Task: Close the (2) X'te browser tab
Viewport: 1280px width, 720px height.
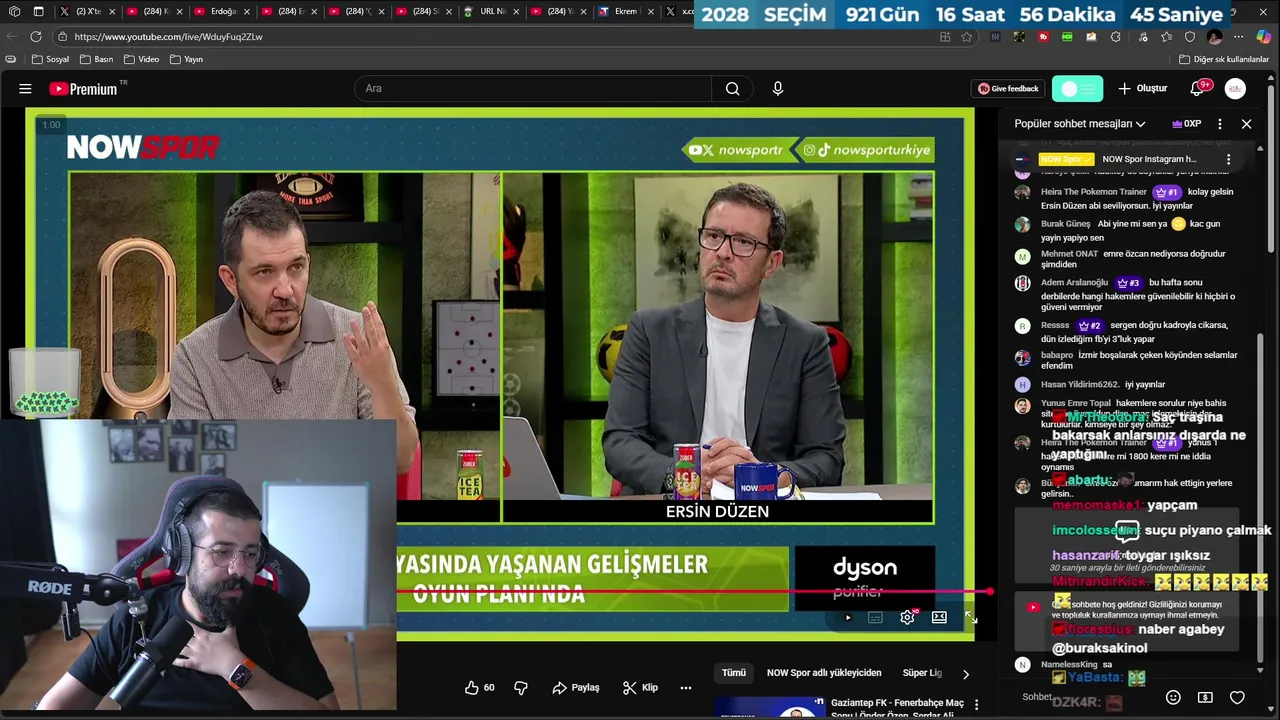Action: (x=112, y=11)
